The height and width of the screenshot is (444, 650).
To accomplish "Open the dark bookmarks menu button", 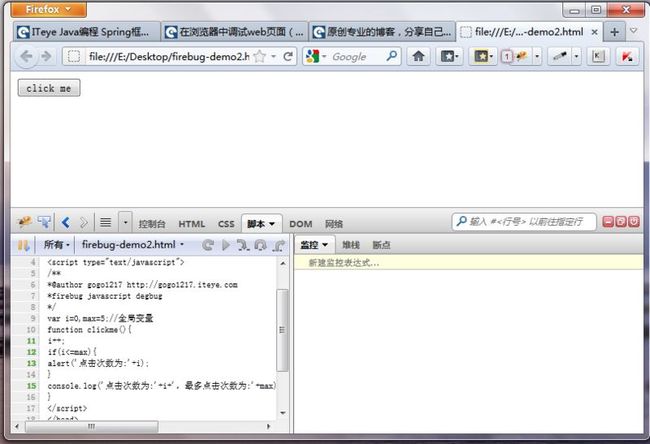I will [449, 56].
